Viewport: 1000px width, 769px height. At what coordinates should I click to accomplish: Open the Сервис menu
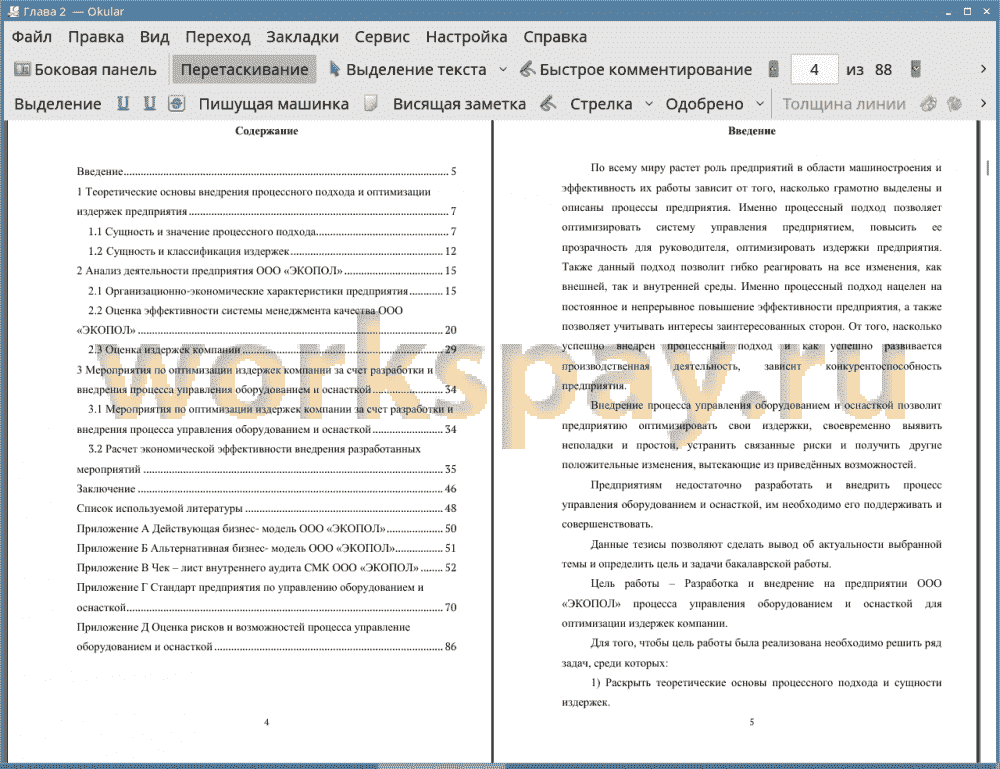pyautogui.click(x=382, y=37)
